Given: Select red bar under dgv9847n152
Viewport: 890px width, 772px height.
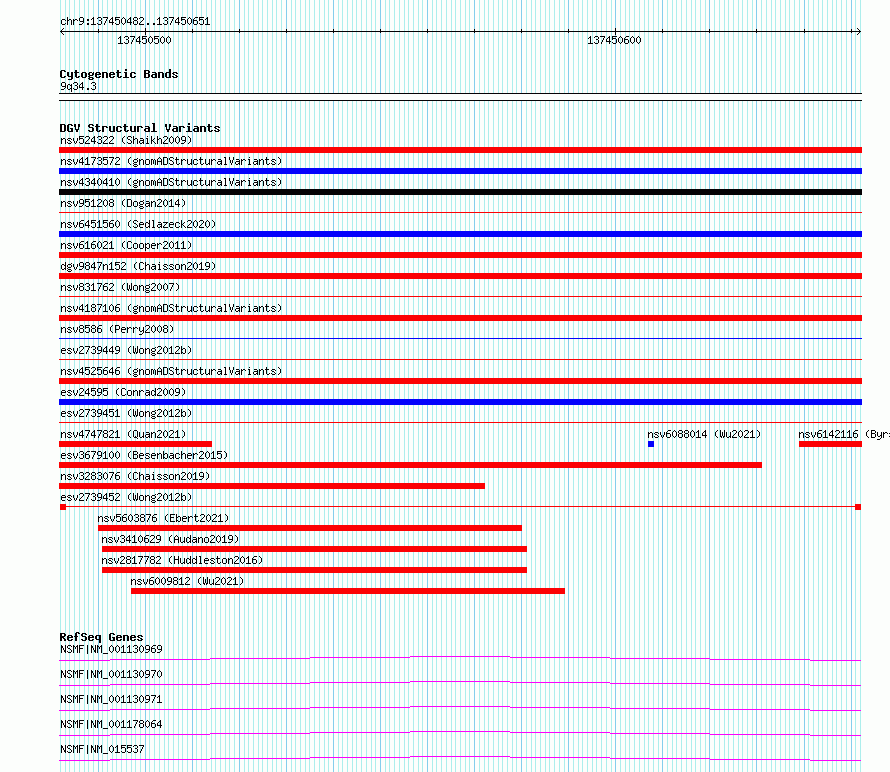Looking at the screenshot, I should 460,276.
